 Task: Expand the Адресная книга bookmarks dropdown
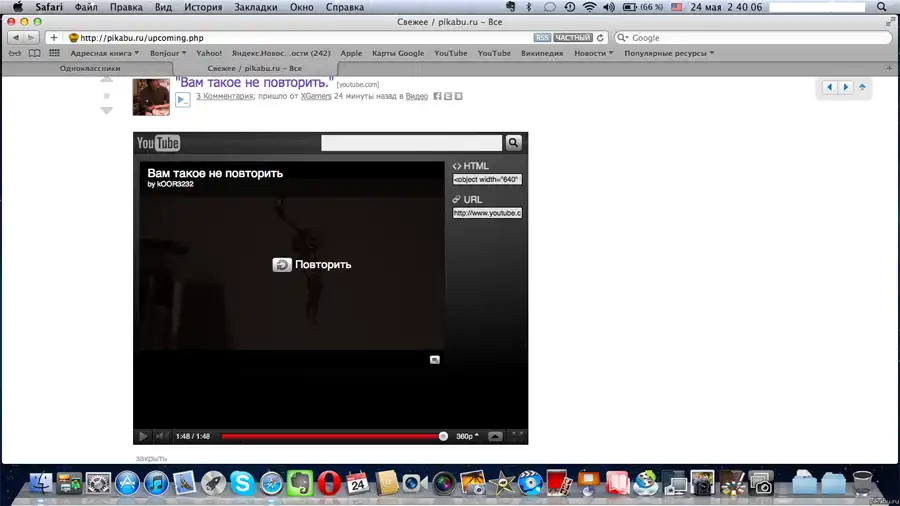(x=105, y=53)
